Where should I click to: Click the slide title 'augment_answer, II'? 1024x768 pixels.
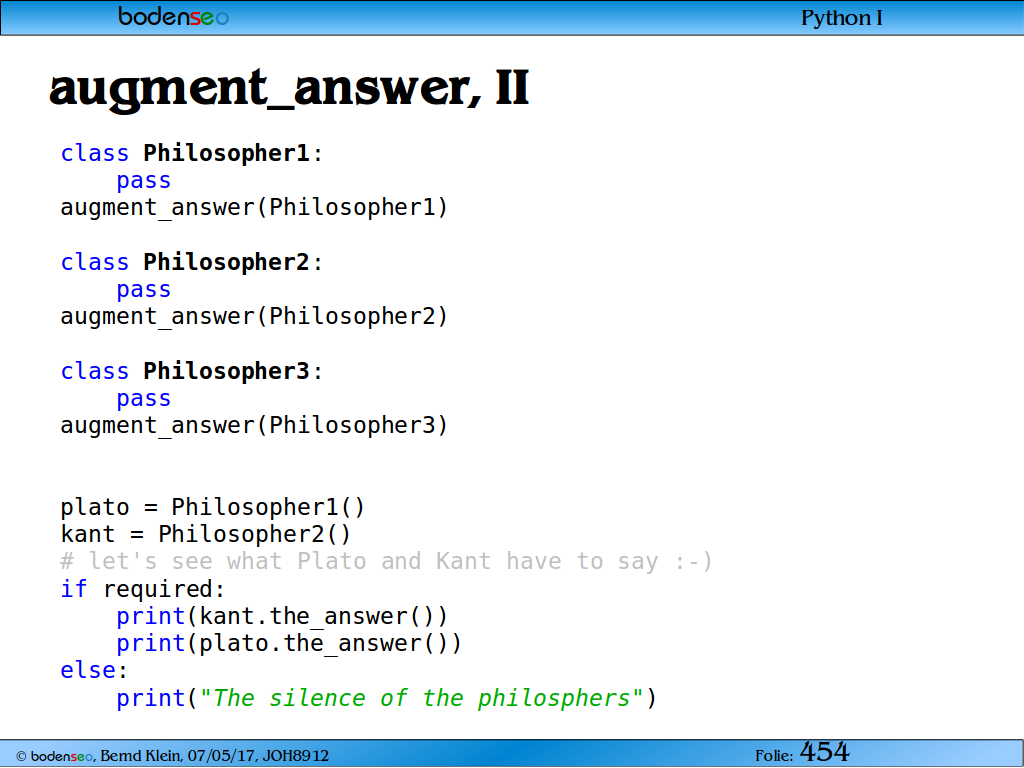point(289,89)
